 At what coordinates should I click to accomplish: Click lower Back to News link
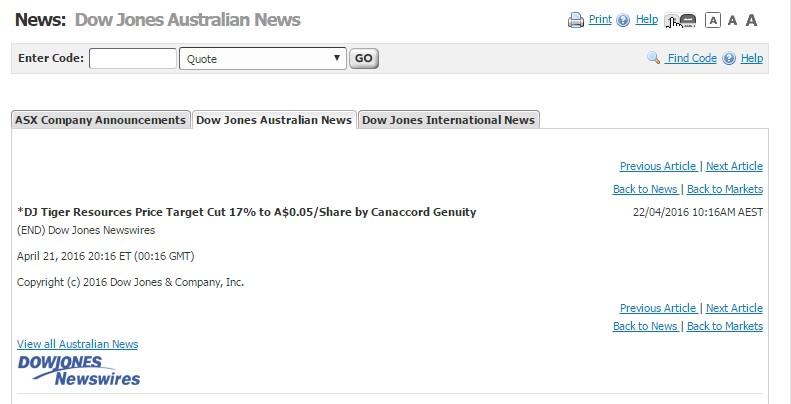(645, 326)
